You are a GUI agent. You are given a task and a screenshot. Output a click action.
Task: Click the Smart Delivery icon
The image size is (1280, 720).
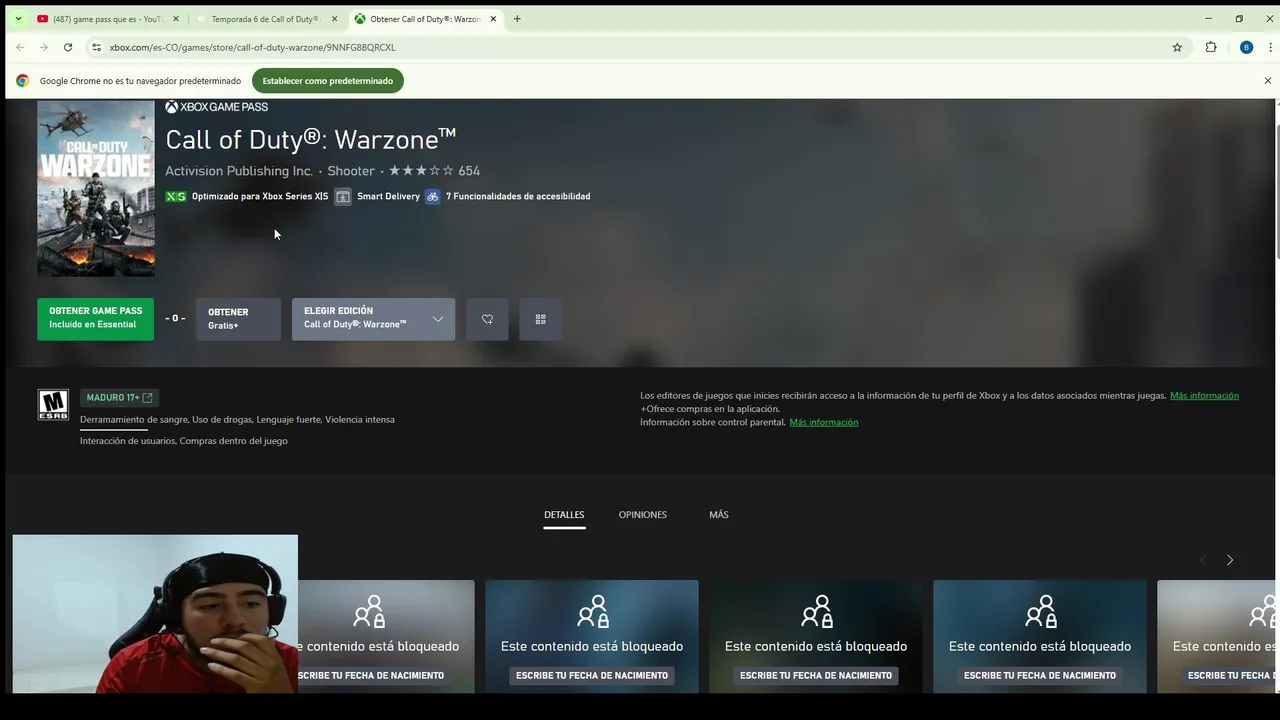[343, 196]
